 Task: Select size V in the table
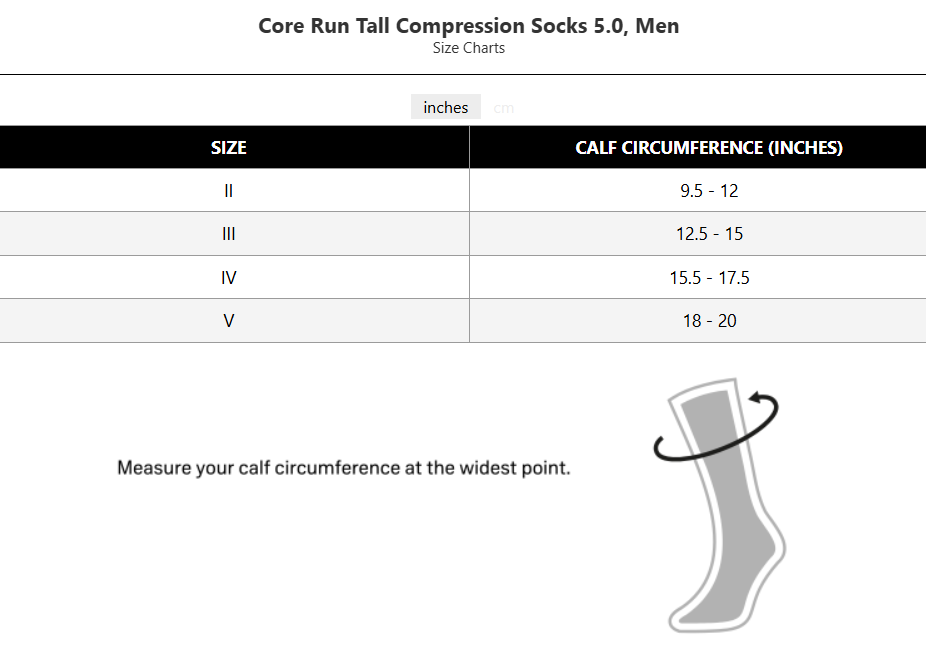click(228, 321)
